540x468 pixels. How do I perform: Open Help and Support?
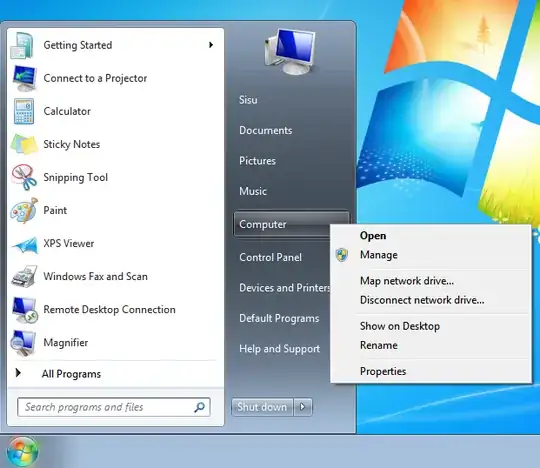coord(279,349)
